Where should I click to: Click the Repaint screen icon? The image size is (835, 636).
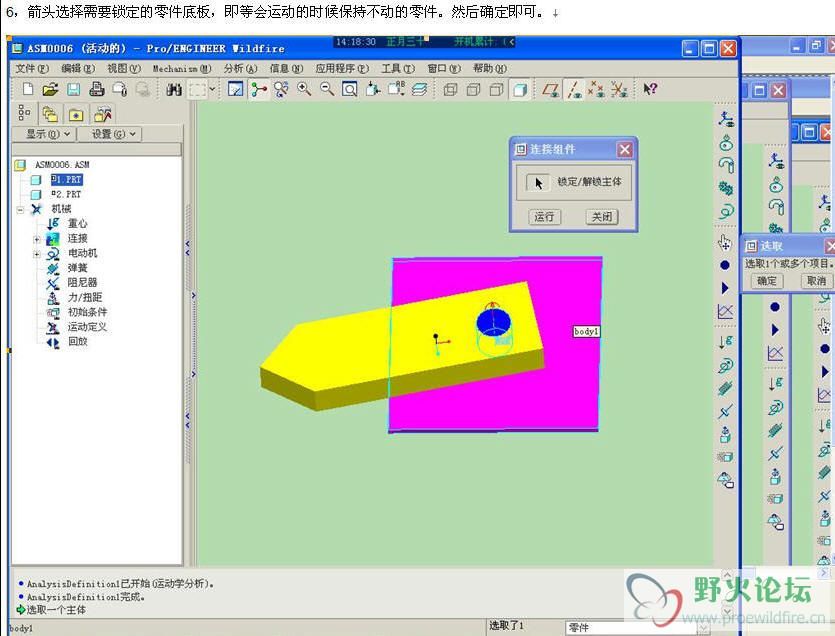click(x=235, y=89)
